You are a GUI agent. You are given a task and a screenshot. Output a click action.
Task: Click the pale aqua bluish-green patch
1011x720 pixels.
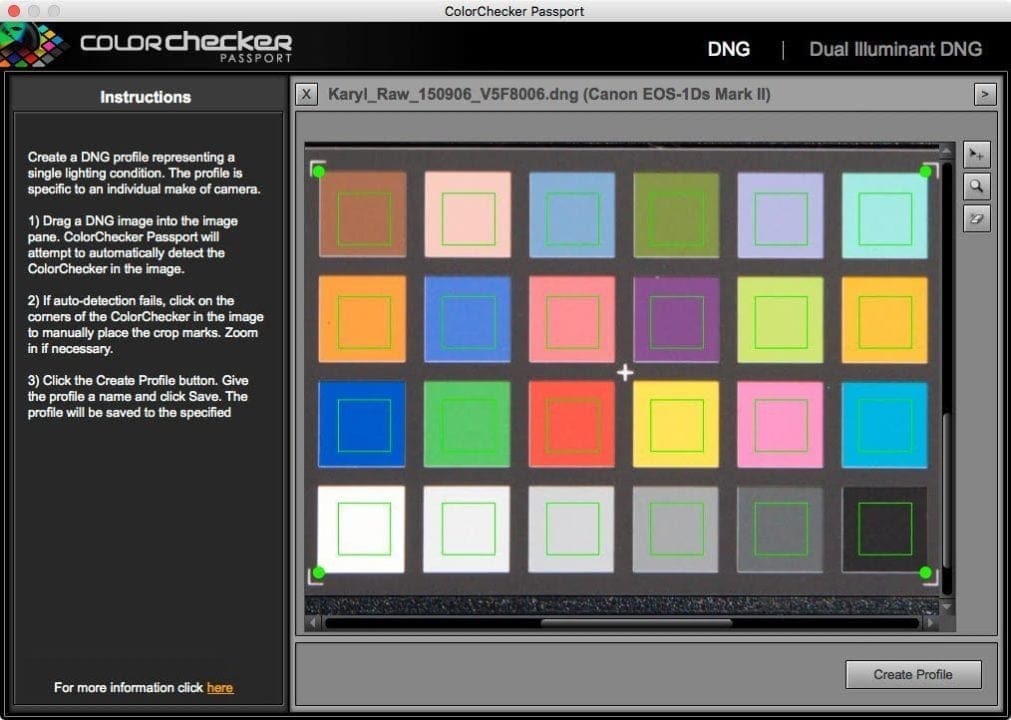click(885, 215)
